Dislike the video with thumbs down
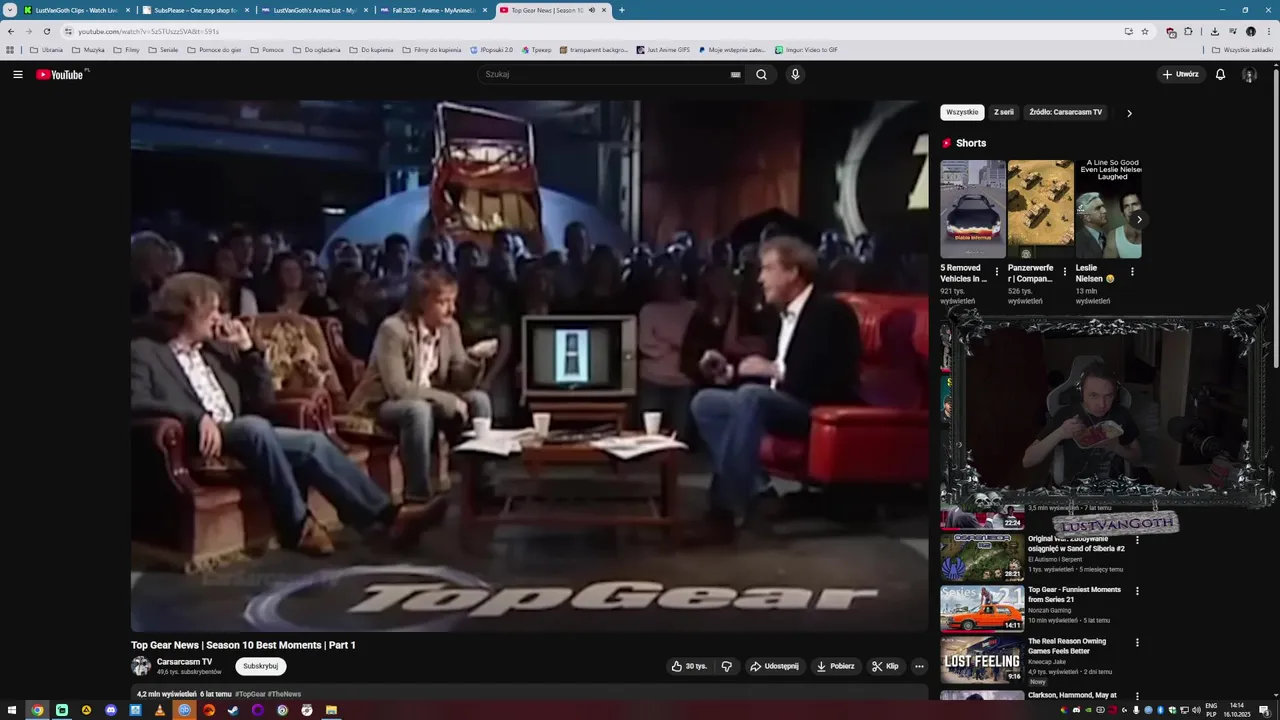 click(x=727, y=666)
